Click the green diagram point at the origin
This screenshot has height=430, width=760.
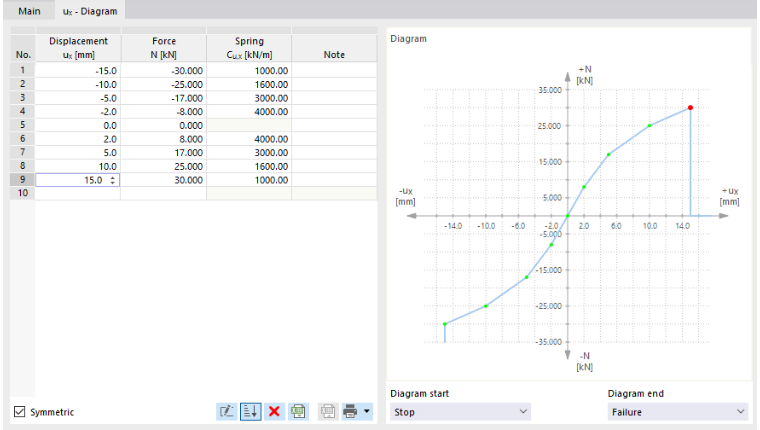click(x=568, y=216)
